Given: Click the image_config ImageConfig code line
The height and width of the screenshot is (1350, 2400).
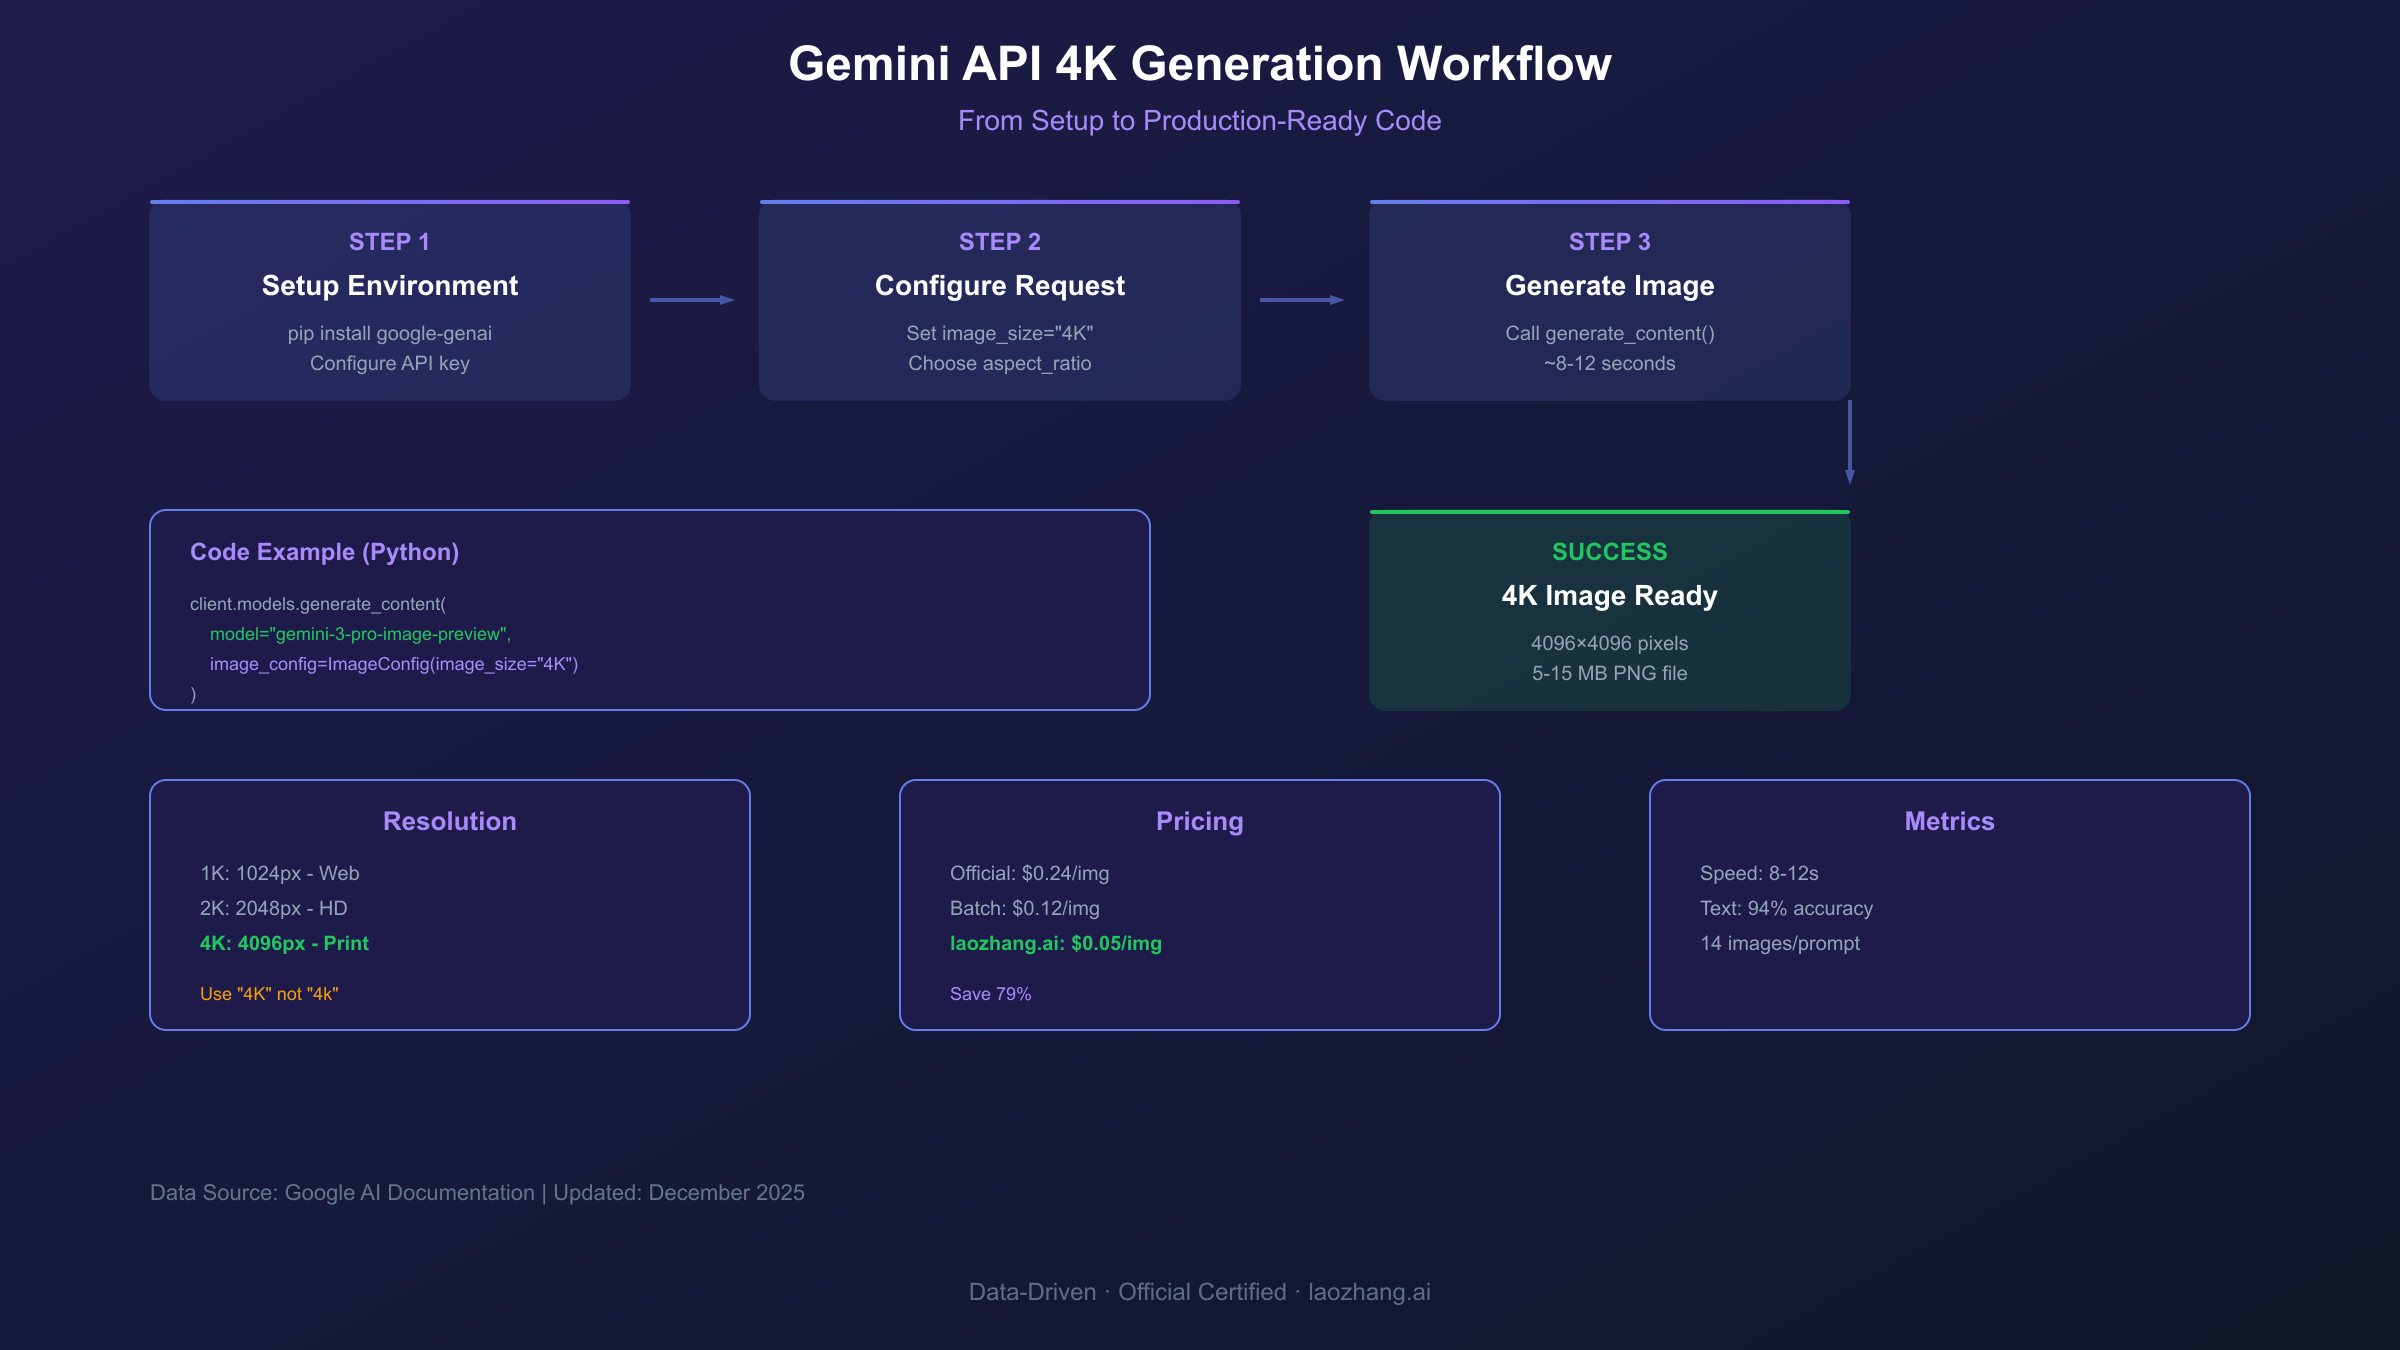Looking at the screenshot, I should (x=394, y=663).
